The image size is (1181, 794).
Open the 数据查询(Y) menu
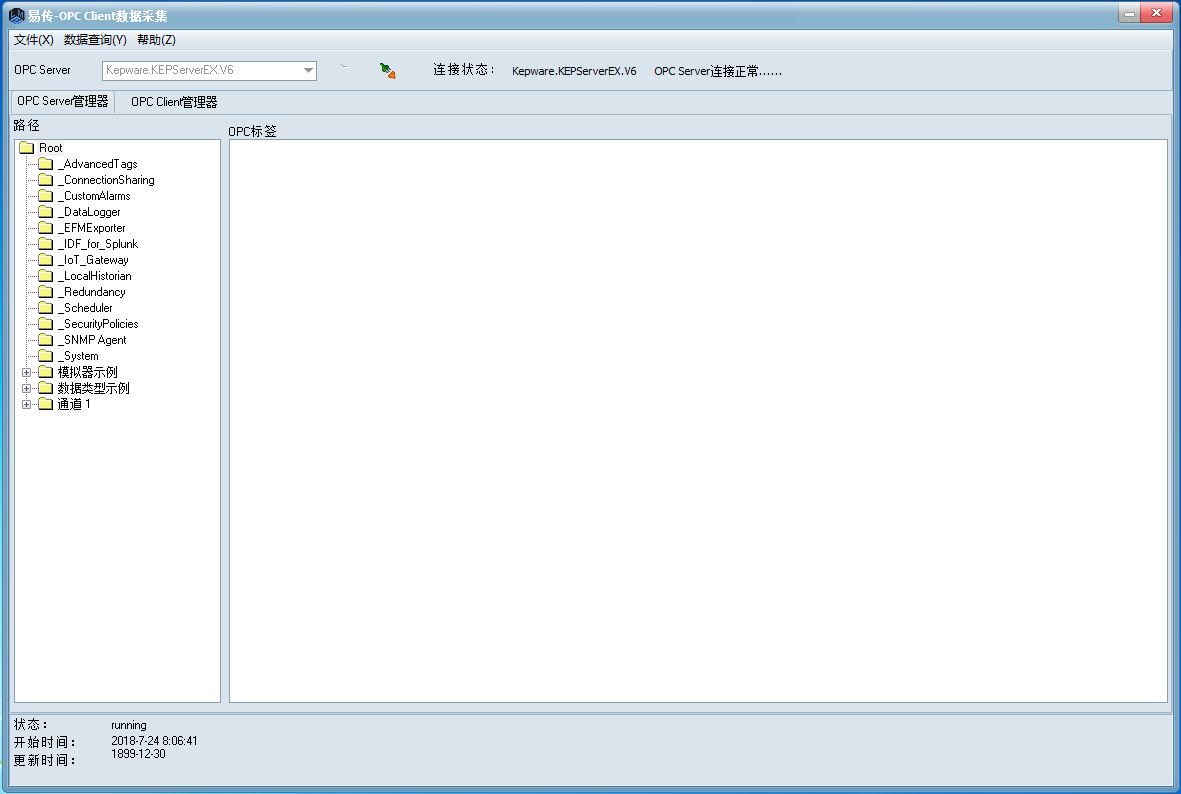(95, 40)
